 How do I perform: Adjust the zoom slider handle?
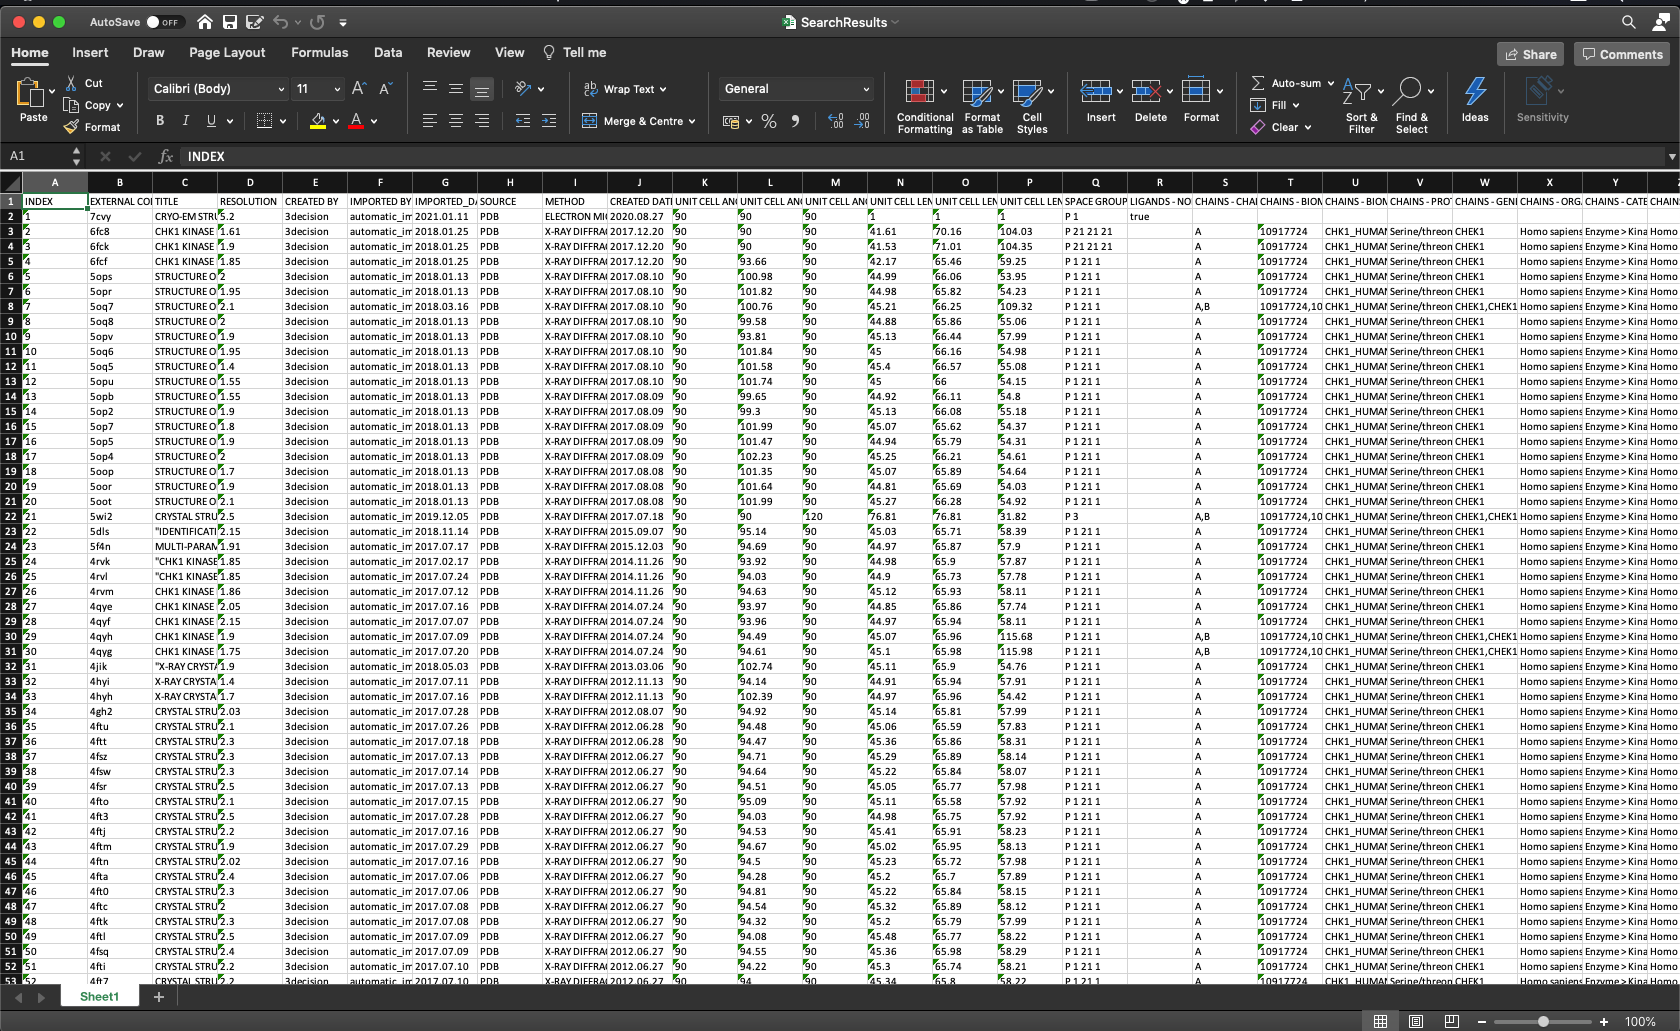coord(1543,1022)
